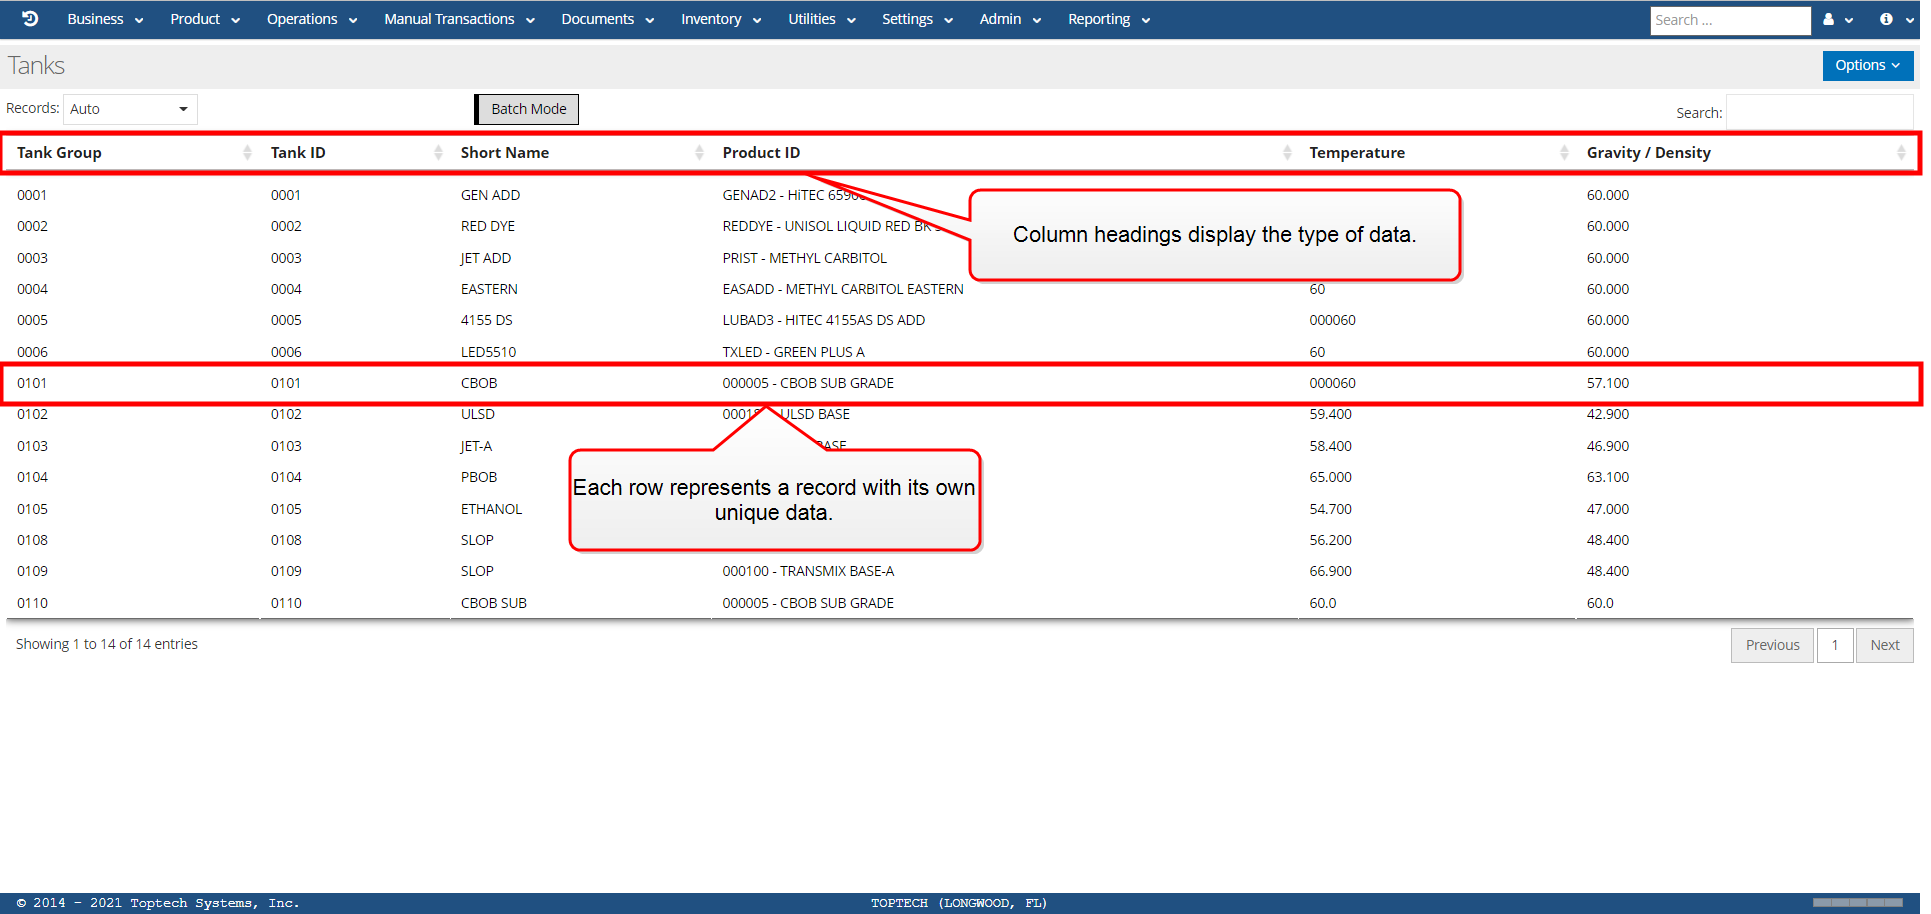
Task: Focus the table Search field
Action: click(1819, 112)
